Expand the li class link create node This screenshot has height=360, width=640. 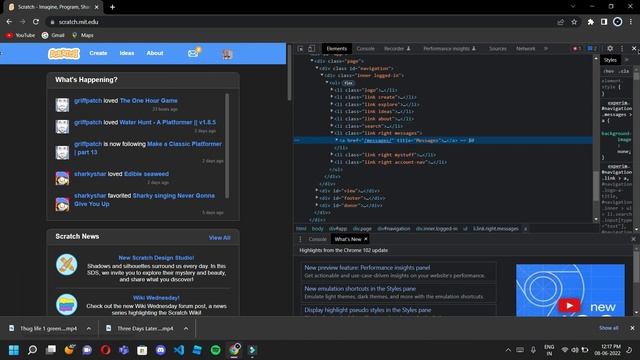click(331, 97)
